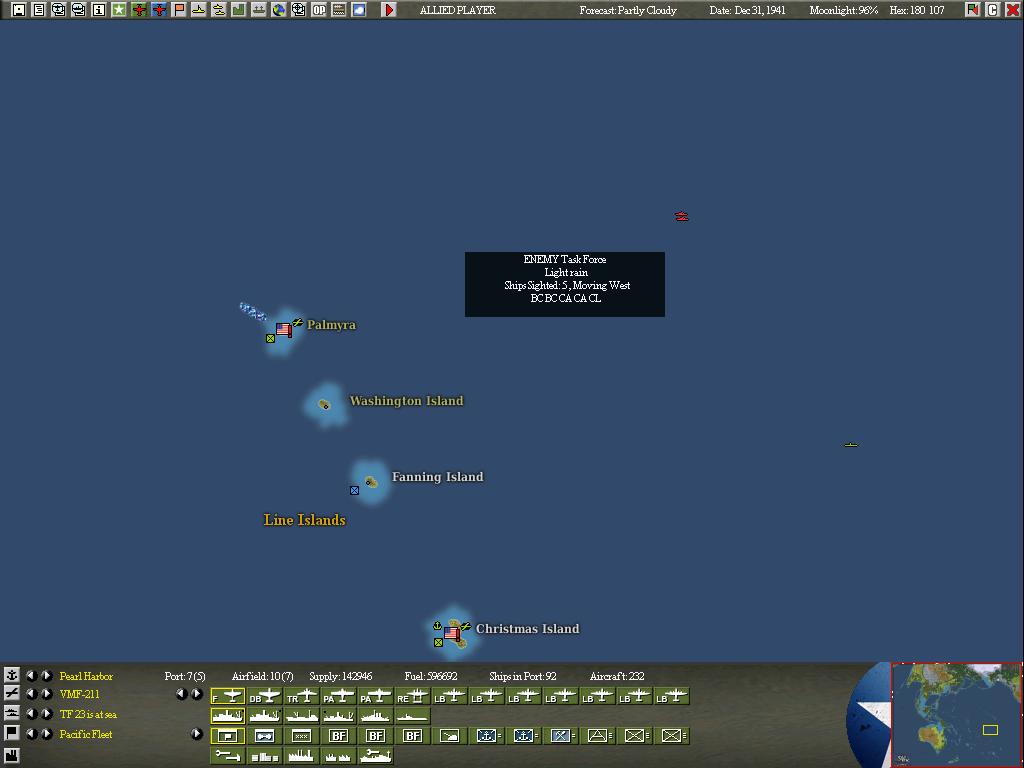Screen dimensions: 1024x768
Task: Select the 'RE' recon squadron icon
Action: [413, 696]
